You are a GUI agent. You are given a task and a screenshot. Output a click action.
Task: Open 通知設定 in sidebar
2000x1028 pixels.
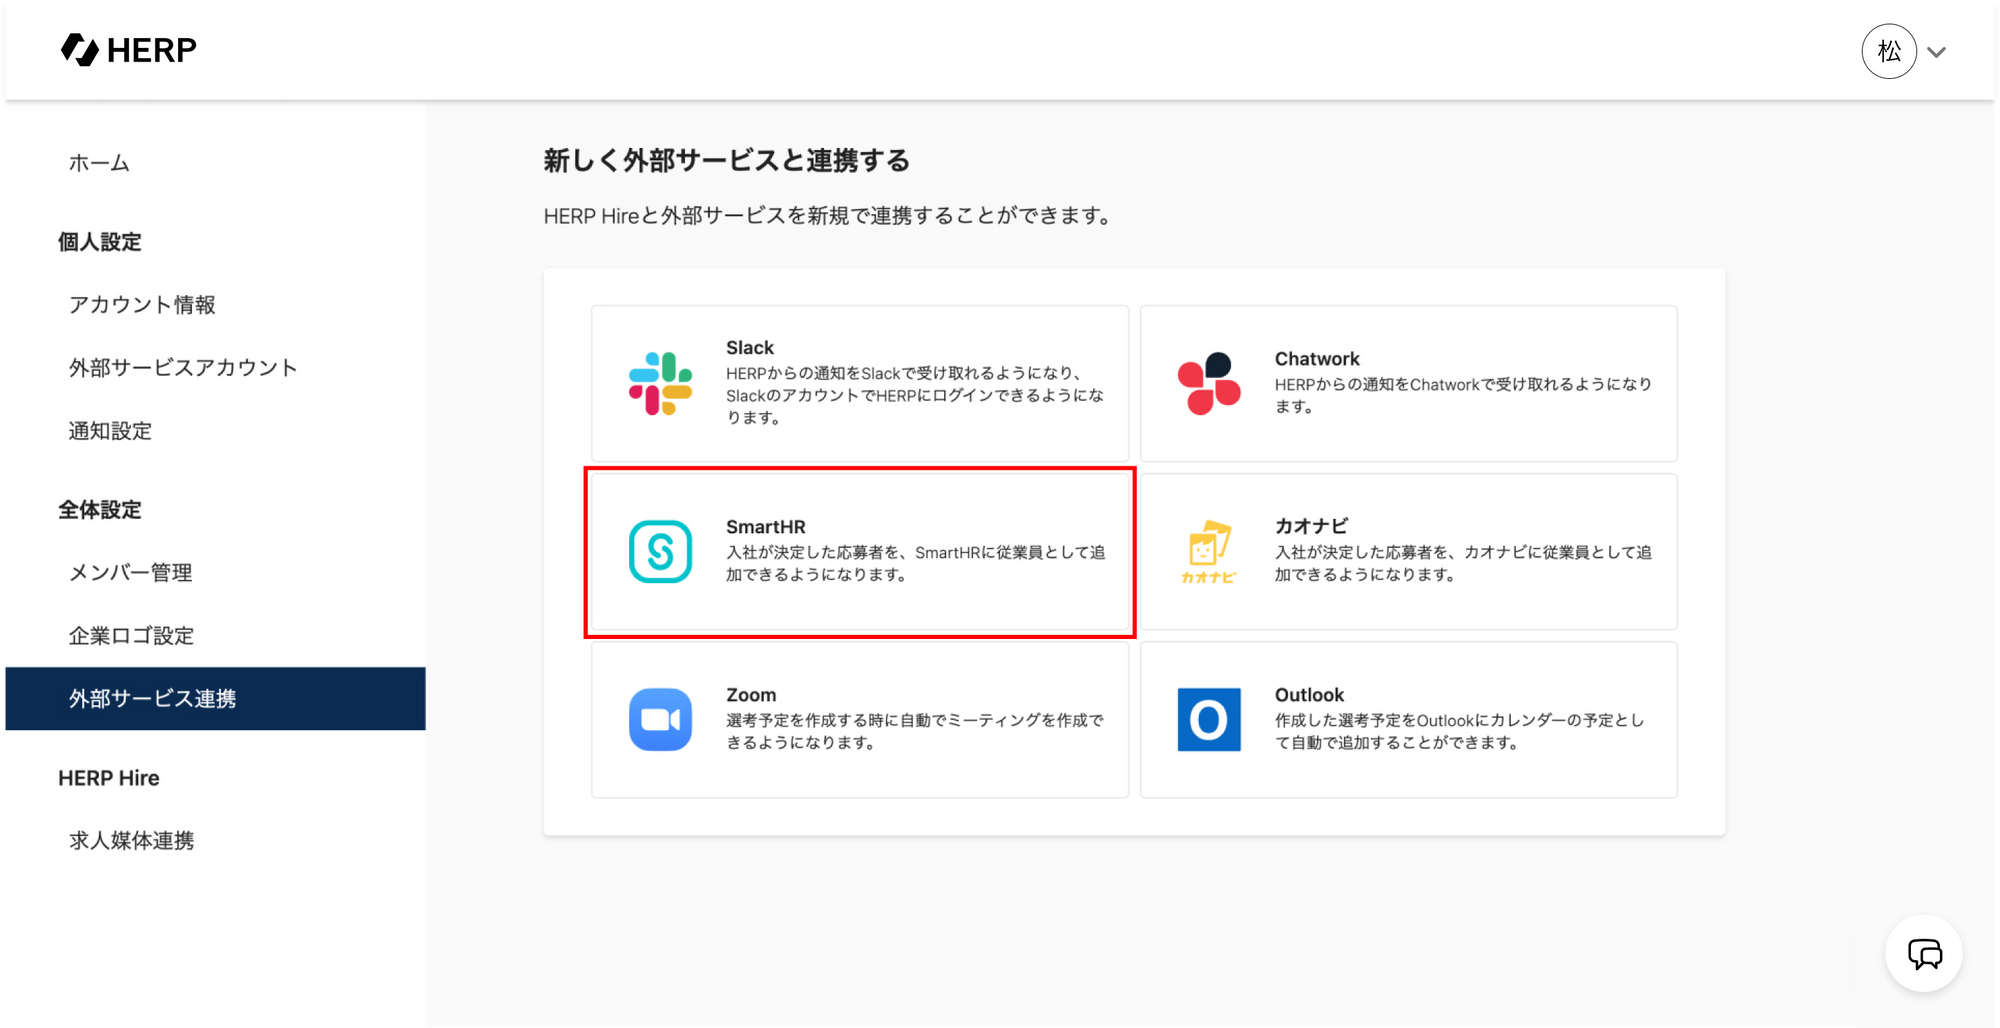pyautogui.click(x=110, y=431)
